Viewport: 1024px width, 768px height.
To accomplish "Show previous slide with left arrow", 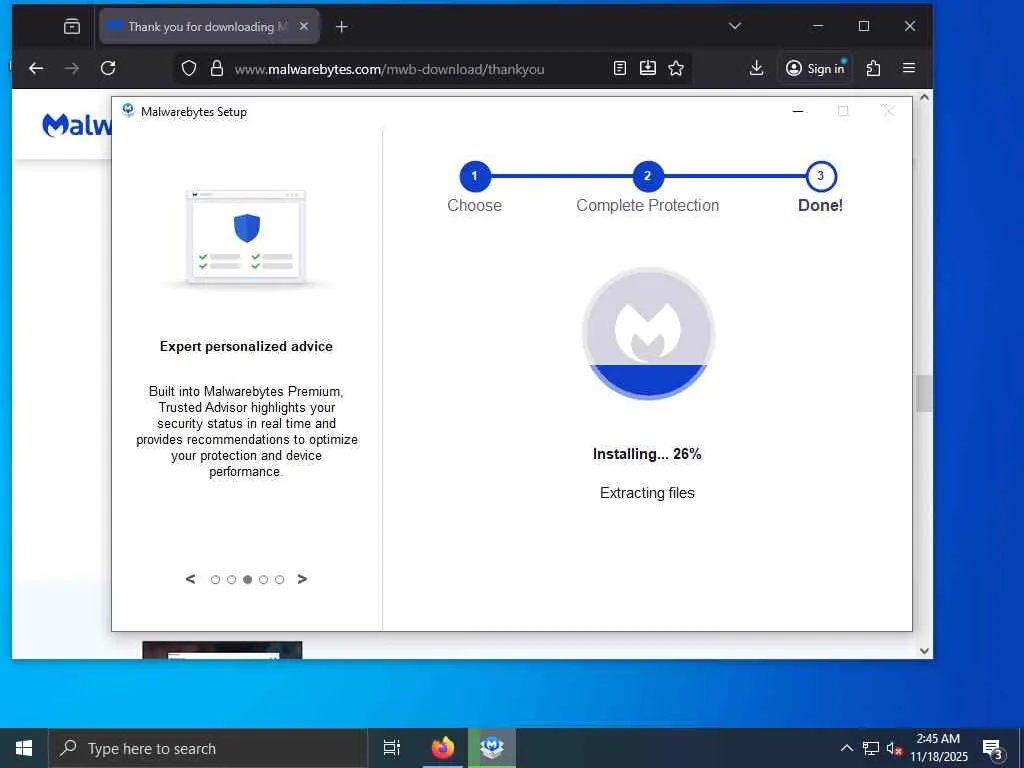I will [x=191, y=579].
